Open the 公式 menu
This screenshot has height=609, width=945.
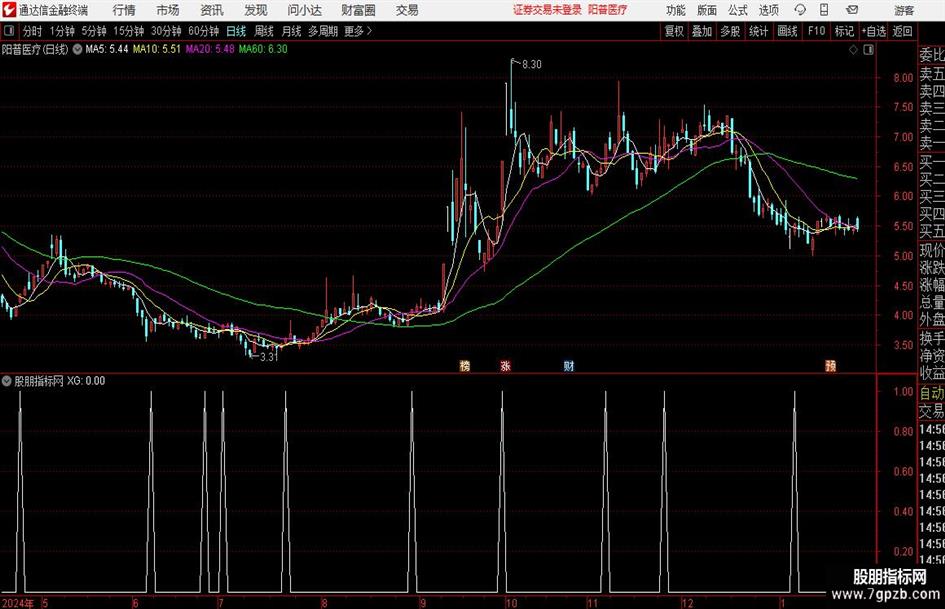point(738,10)
